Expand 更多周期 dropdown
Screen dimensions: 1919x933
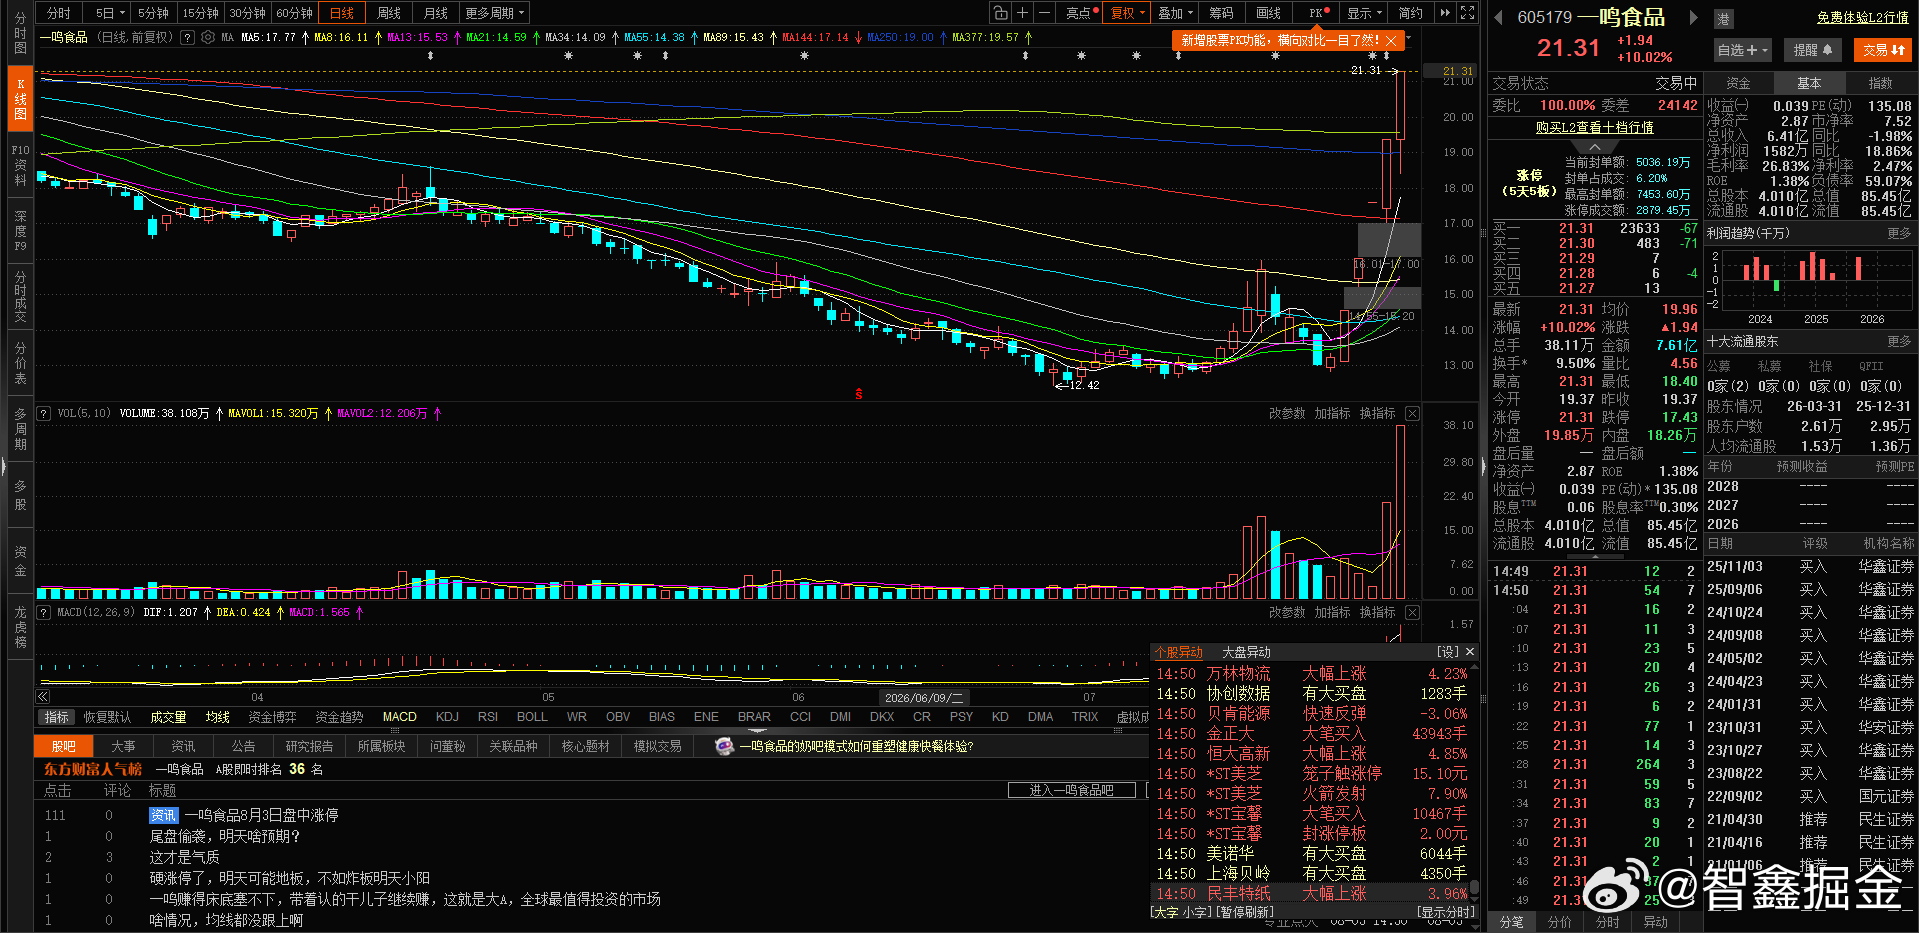coord(495,13)
